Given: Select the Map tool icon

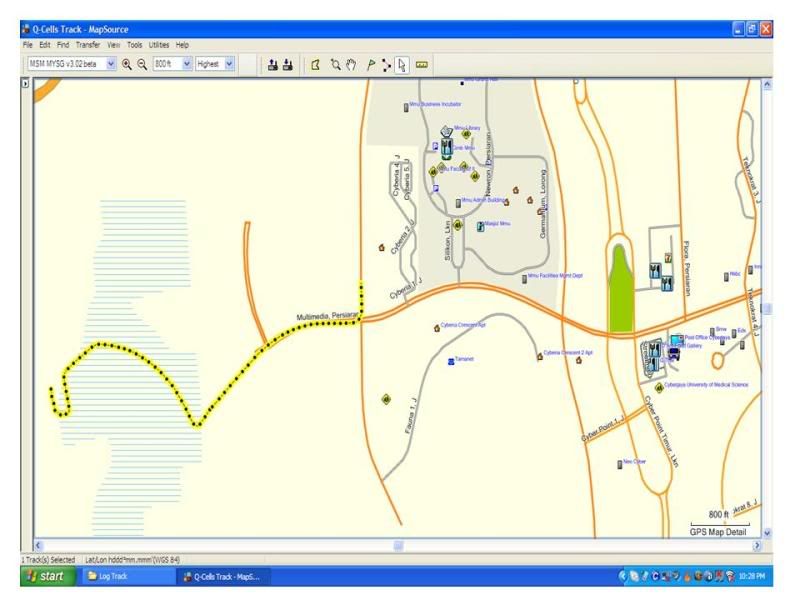Looking at the screenshot, I should 316,65.
